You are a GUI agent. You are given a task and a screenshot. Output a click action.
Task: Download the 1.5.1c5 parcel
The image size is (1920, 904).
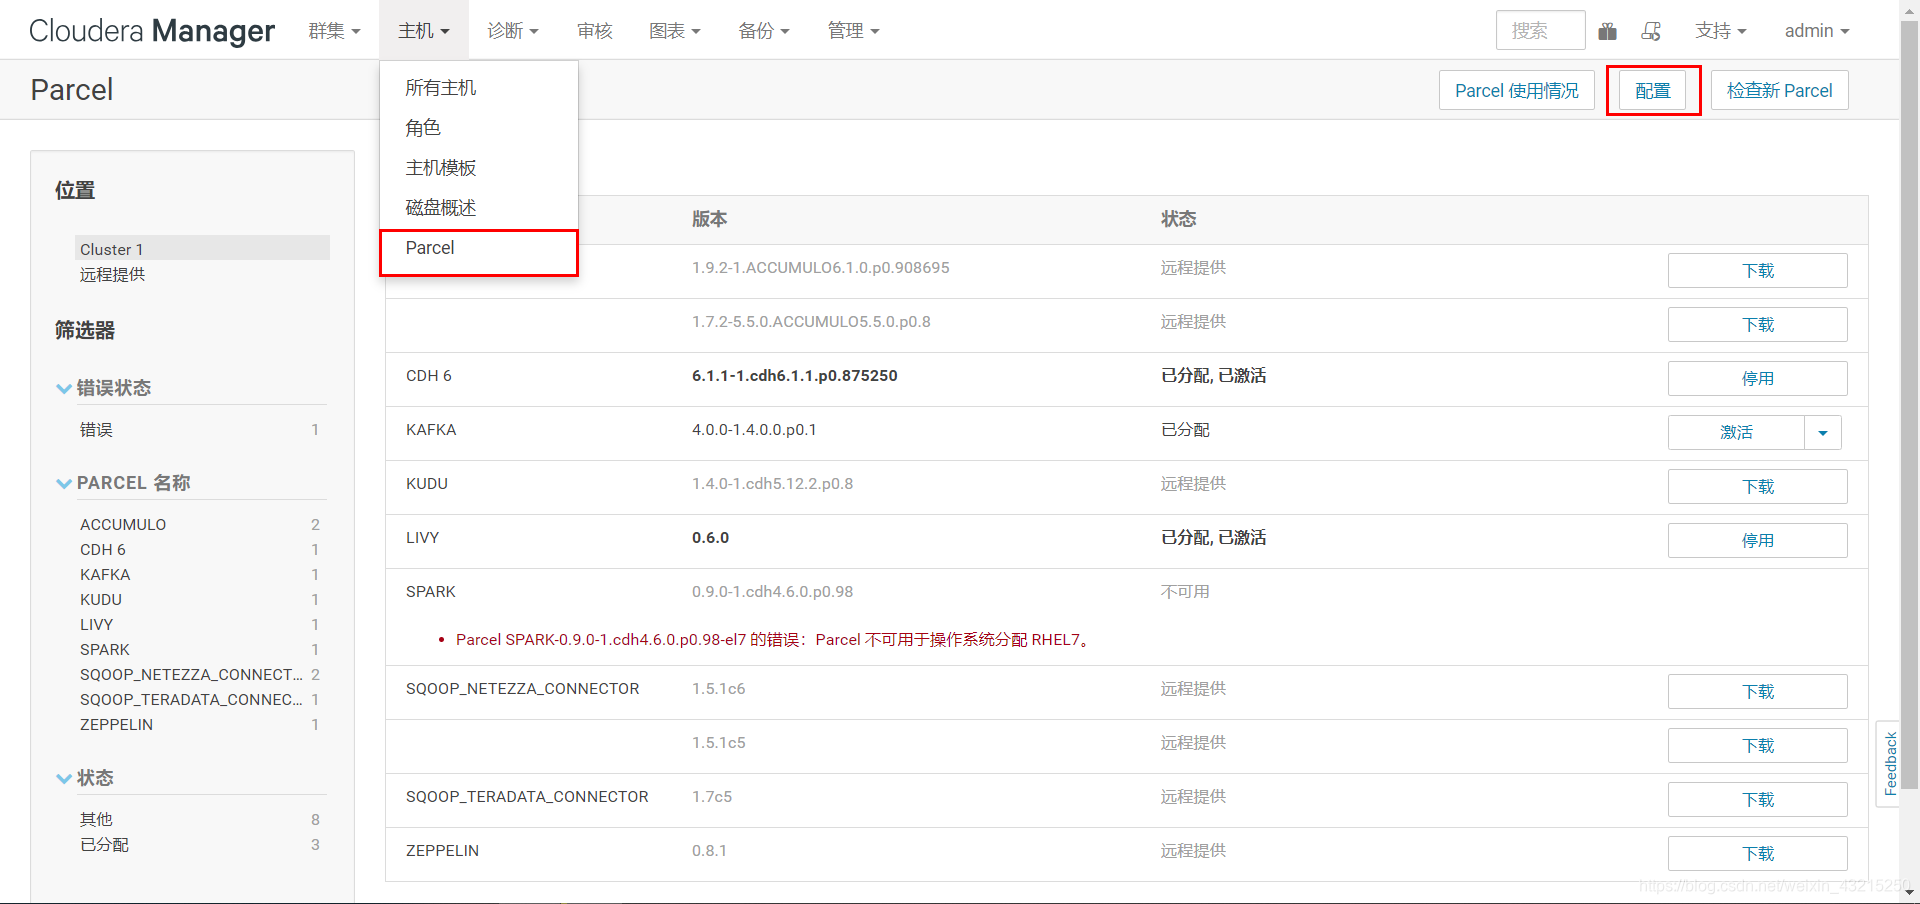[1757, 746]
